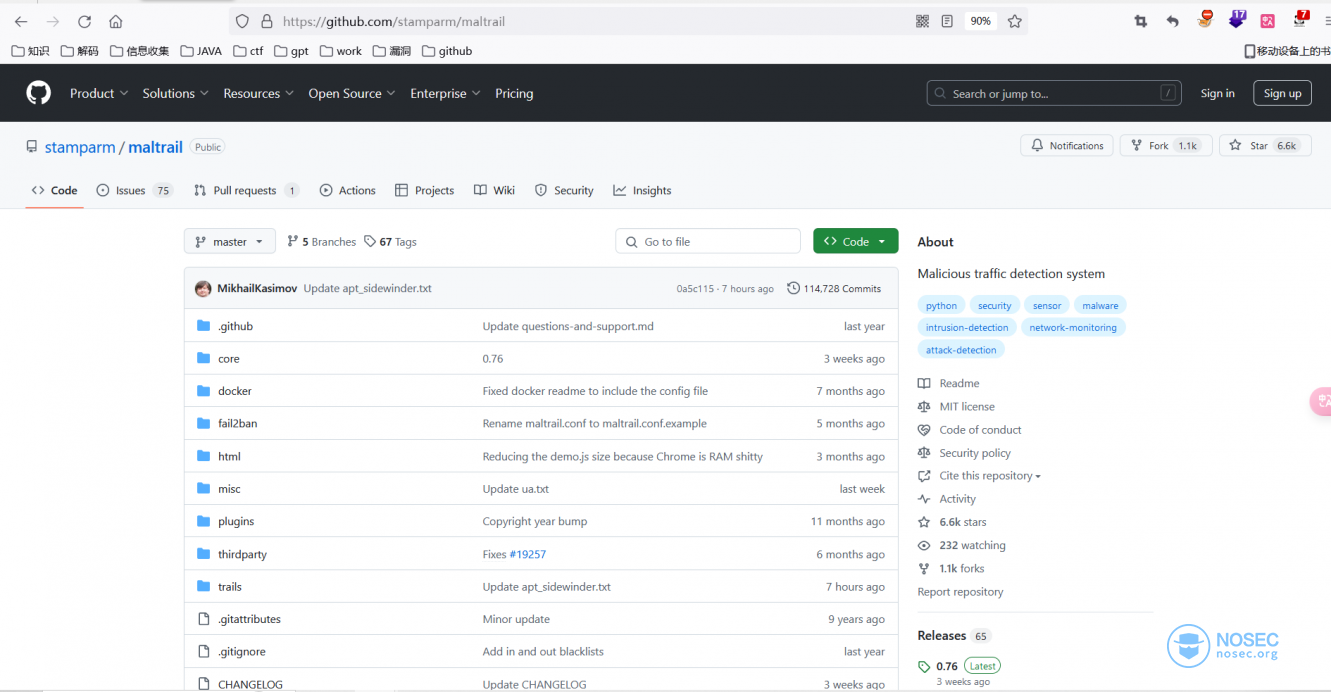Click the GitHub octocat logo
The width and height of the screenshot is (1331, 692).
point(38,93)
